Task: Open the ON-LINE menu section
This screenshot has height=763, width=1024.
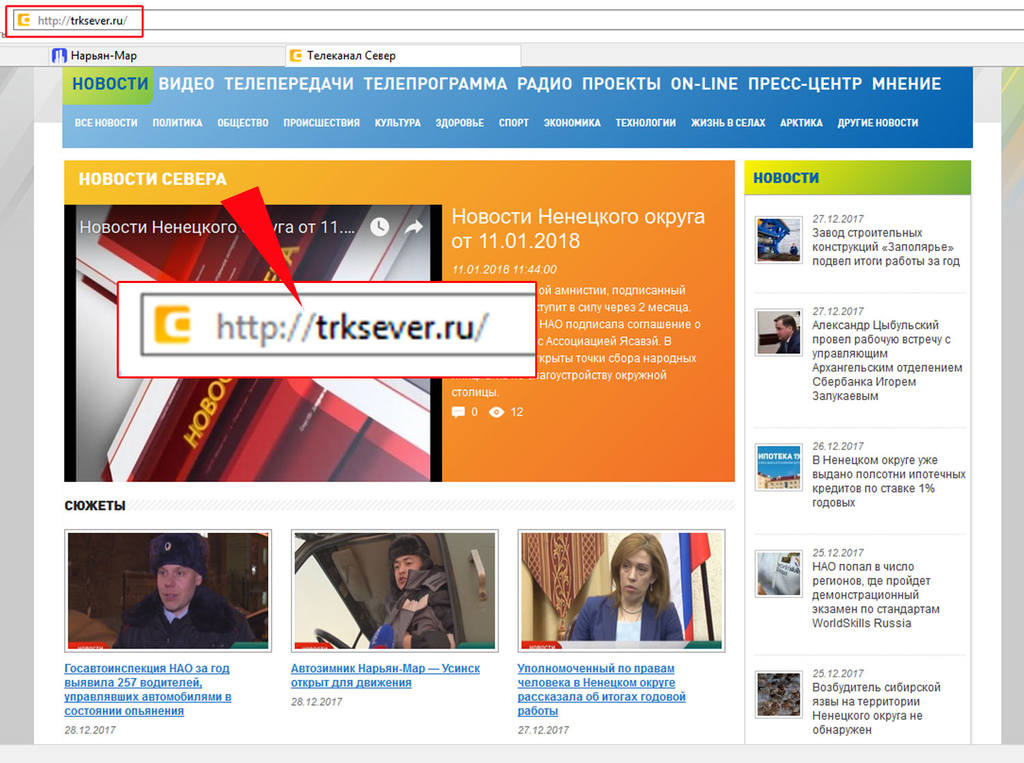Action: [704, 84]
